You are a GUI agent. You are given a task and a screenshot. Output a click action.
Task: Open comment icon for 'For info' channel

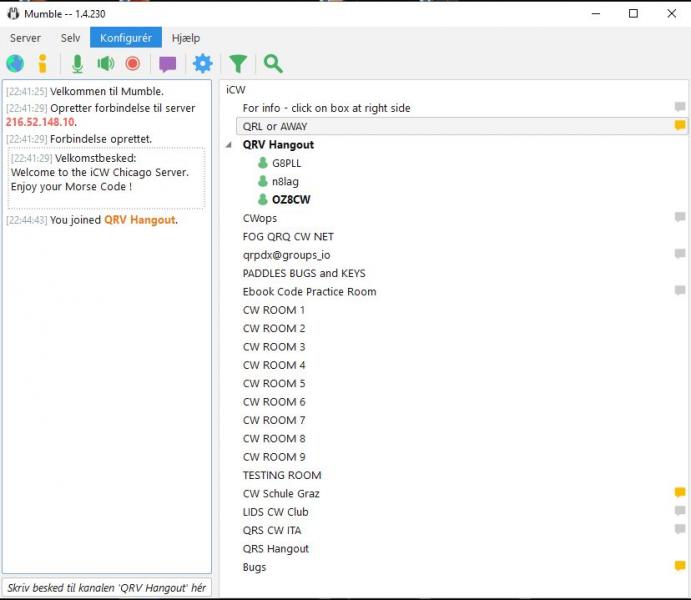click(680, 107)
